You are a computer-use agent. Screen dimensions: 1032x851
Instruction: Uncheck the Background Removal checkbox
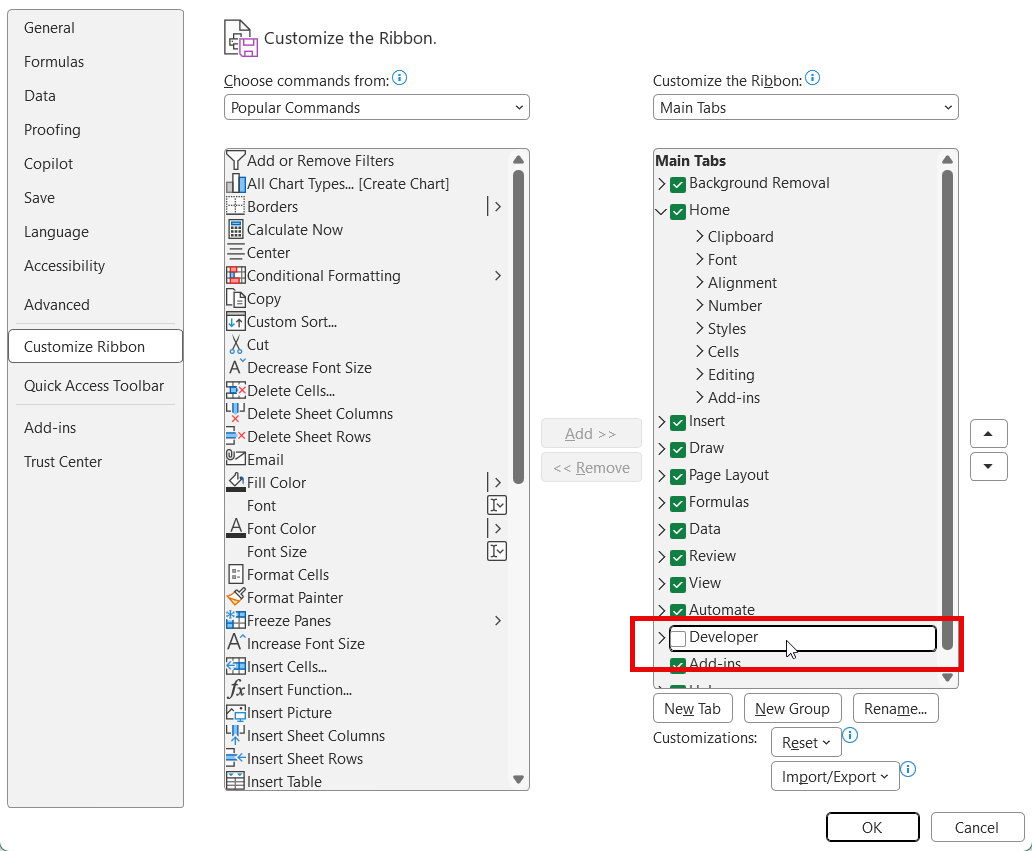[x=678, y=184]
